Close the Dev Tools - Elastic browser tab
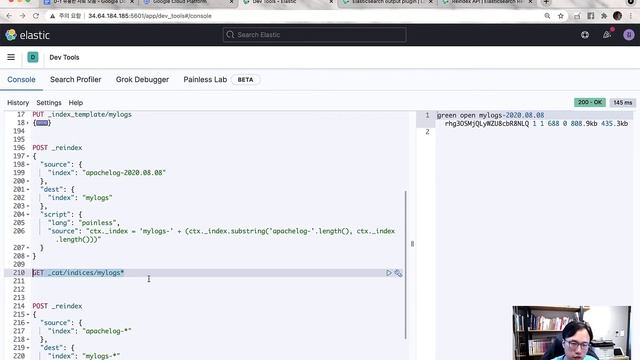Viewport: 640px width, 360px height. (331, 2)
